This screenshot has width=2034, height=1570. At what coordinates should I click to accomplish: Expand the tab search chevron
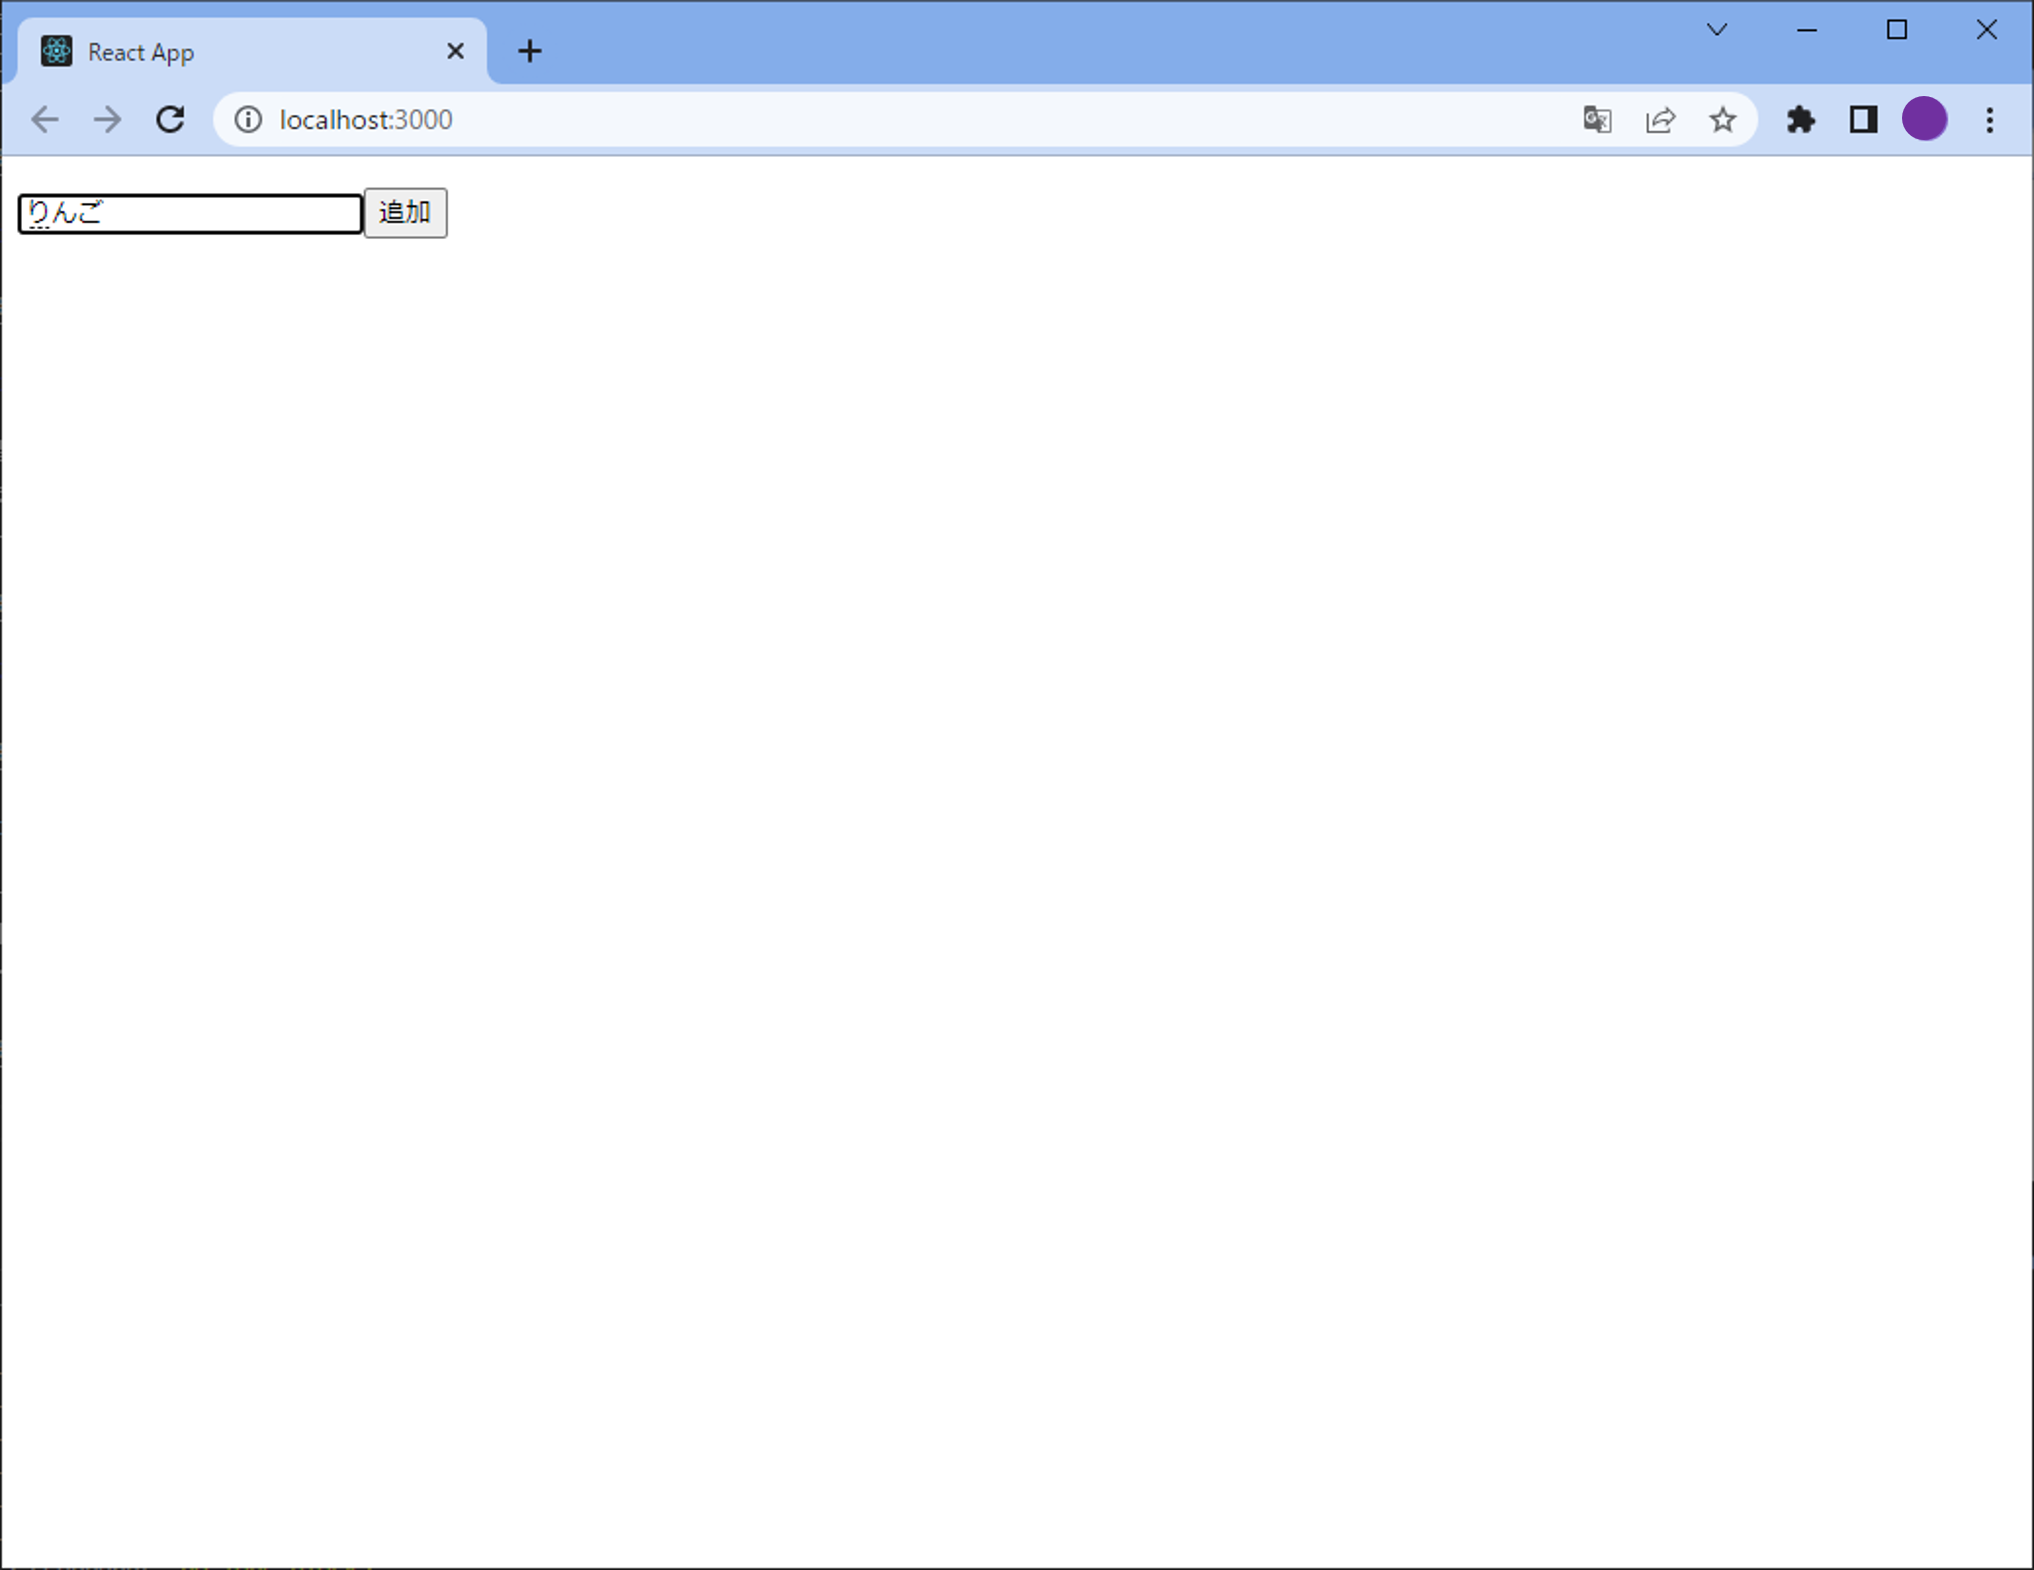(1717, 30)
